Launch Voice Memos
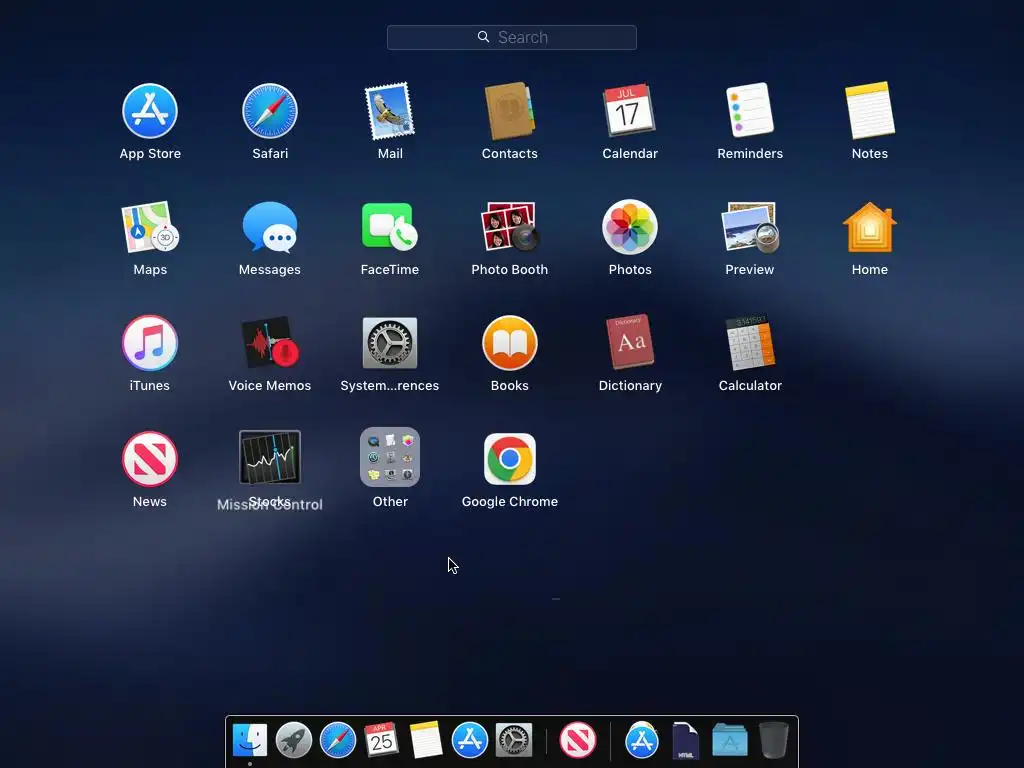This screenshot has height=768, width=1024. click(270, 343)
